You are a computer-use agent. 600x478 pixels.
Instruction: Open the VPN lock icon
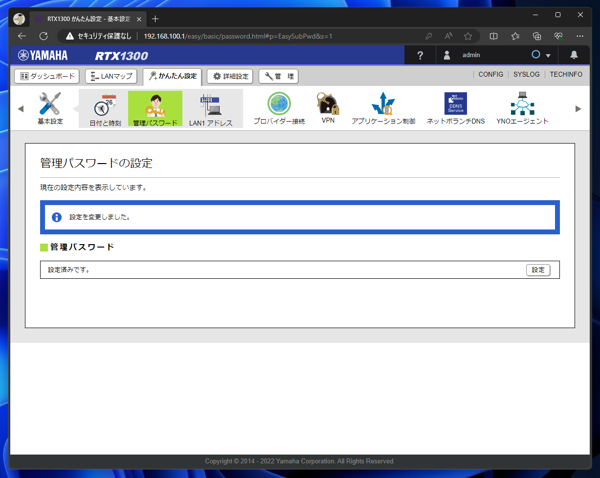pos(328,108)
